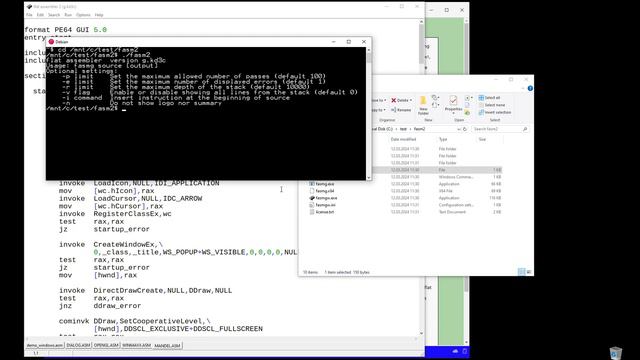This screenshot has height=360, width=640.
Task: Switch to the demo_windows.asm editor tab
Action: click(x=45, y=345)
